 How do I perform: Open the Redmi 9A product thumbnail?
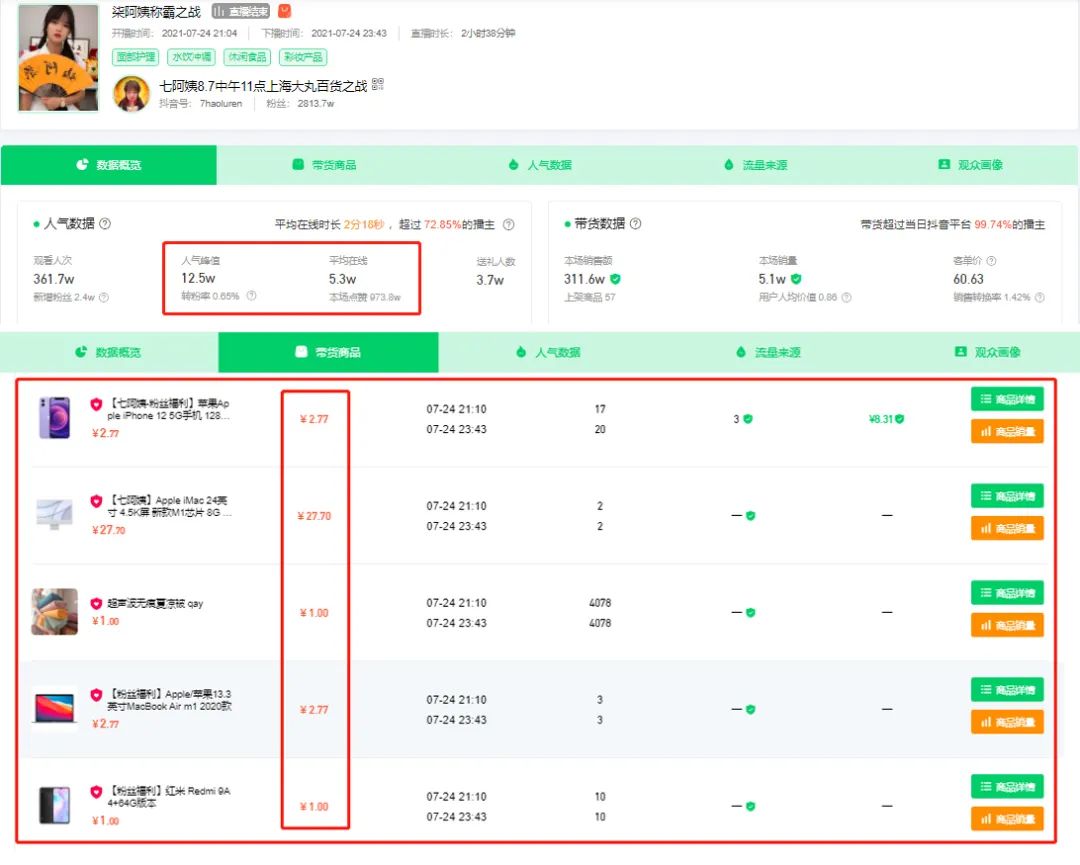[x=54, y=805]
